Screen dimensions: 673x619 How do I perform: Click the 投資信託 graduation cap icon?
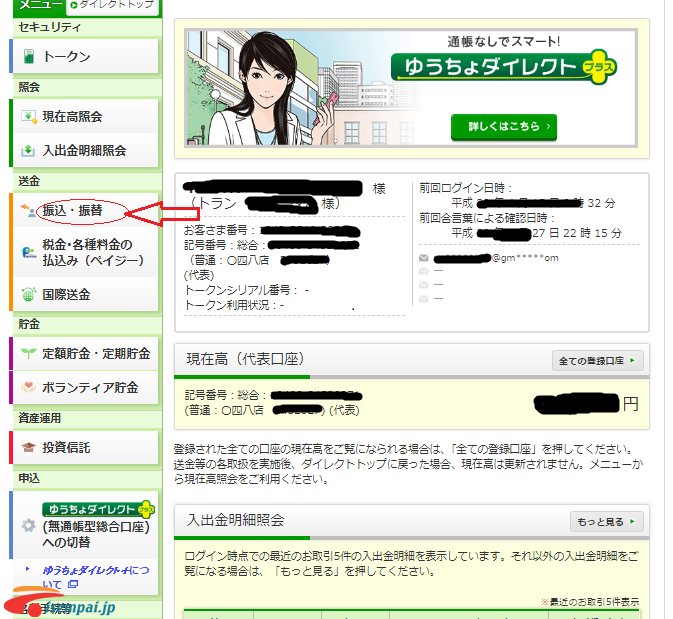[28, 448]
